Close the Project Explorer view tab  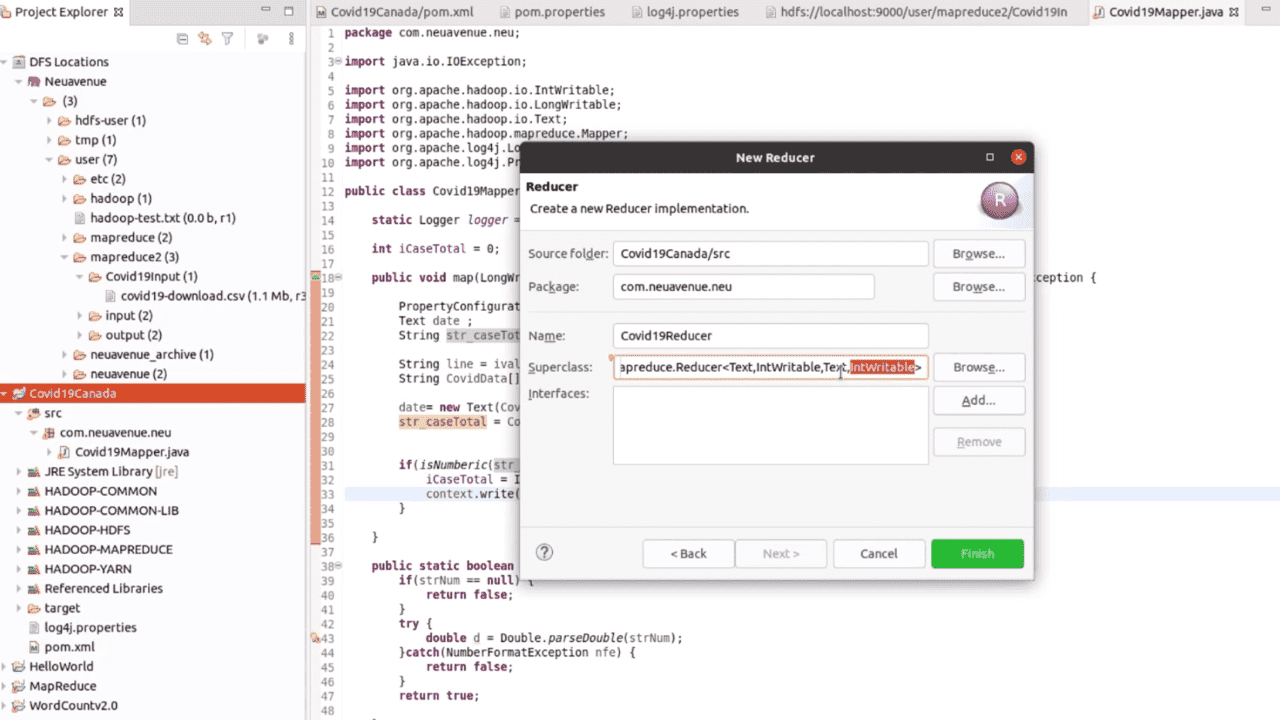point(120,12)
